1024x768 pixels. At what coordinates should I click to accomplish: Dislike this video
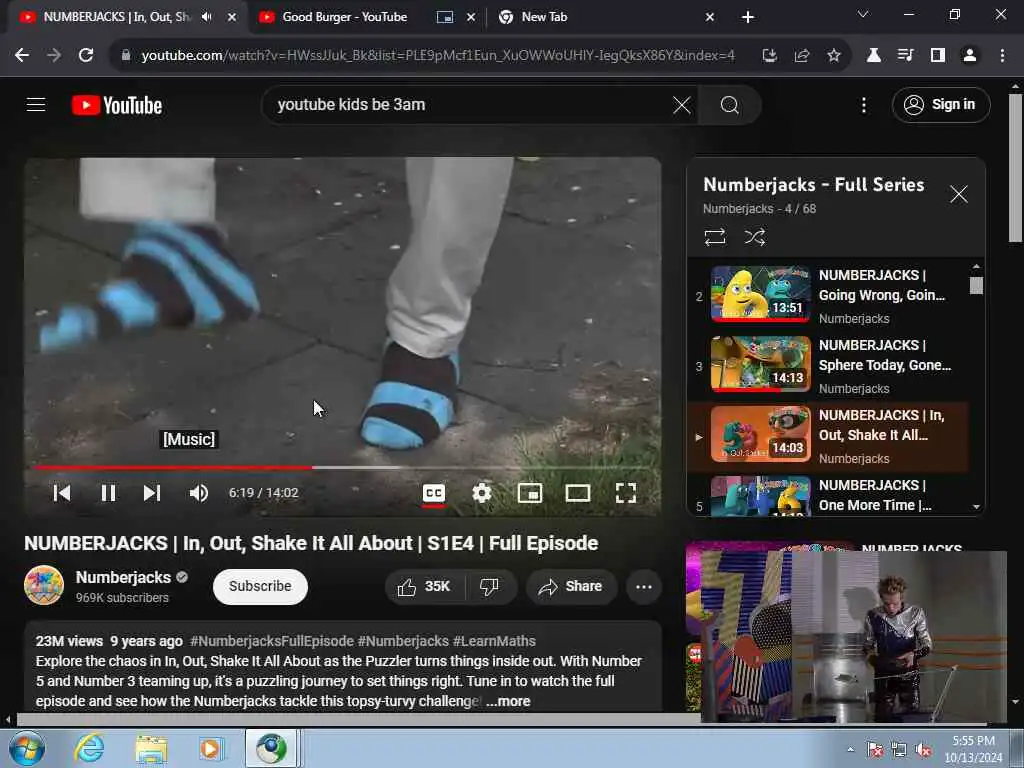(x=490, y=586)
